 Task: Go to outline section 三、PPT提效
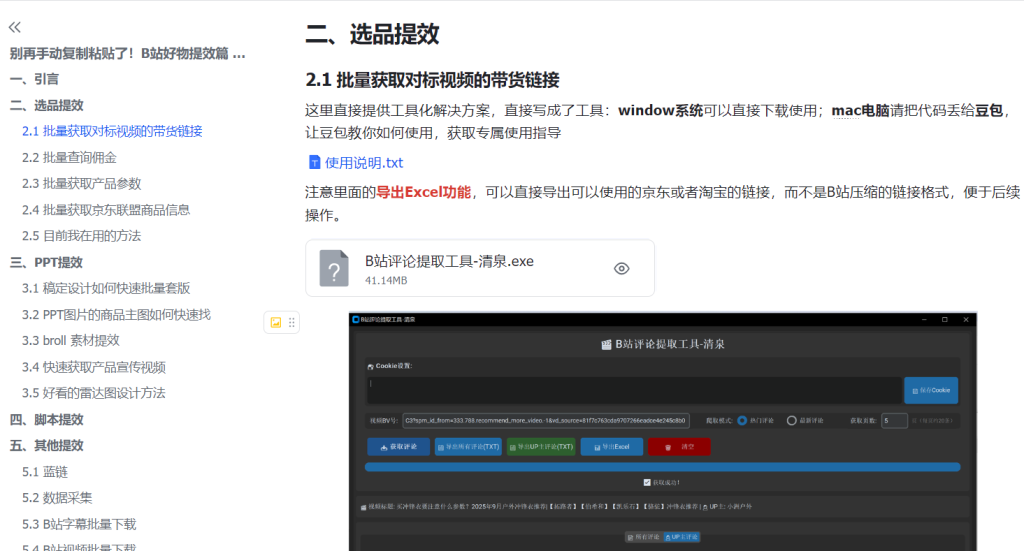(x=46, y=262)
